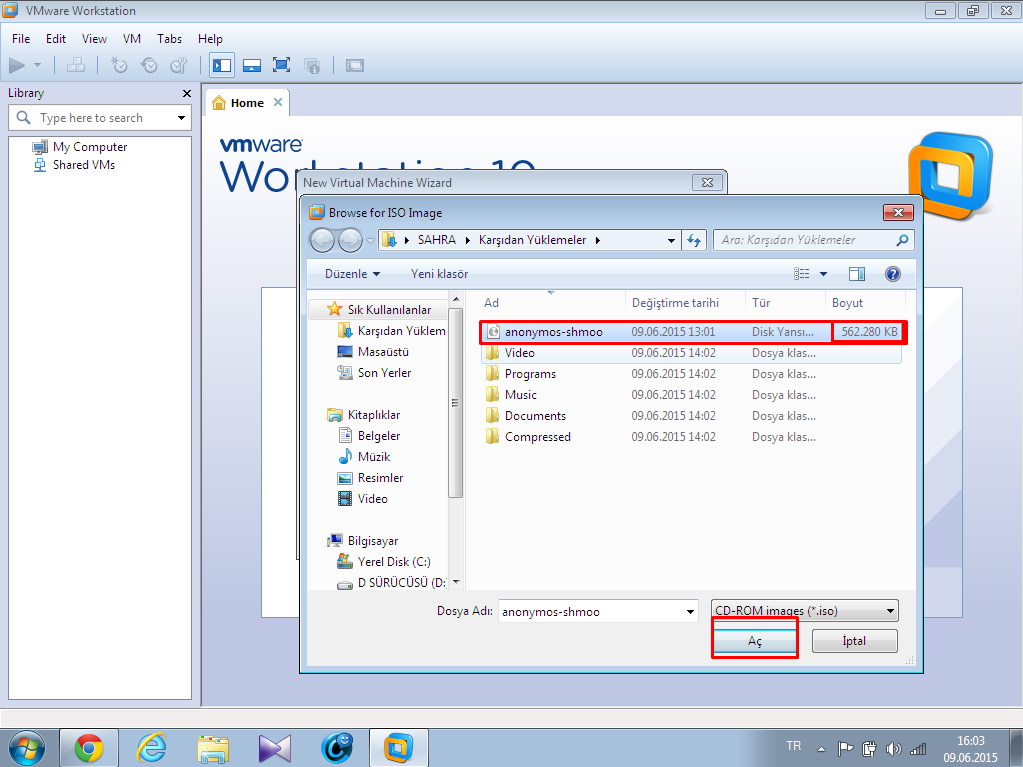Click the Yeni klasör button
1023x767 pixels.
tap(440, 274)
